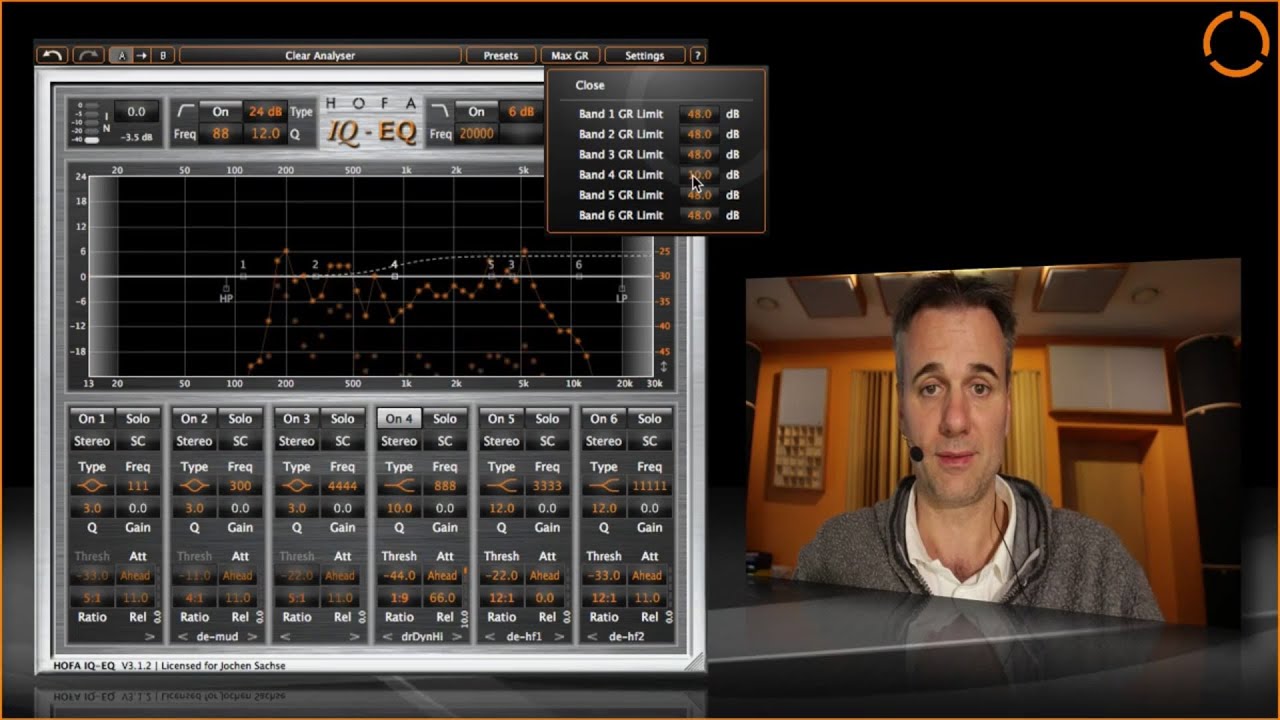Viewport: 1280px width, 720px height.
Task: Toggle the high-pass filter On button
Action: coord(220,112)
